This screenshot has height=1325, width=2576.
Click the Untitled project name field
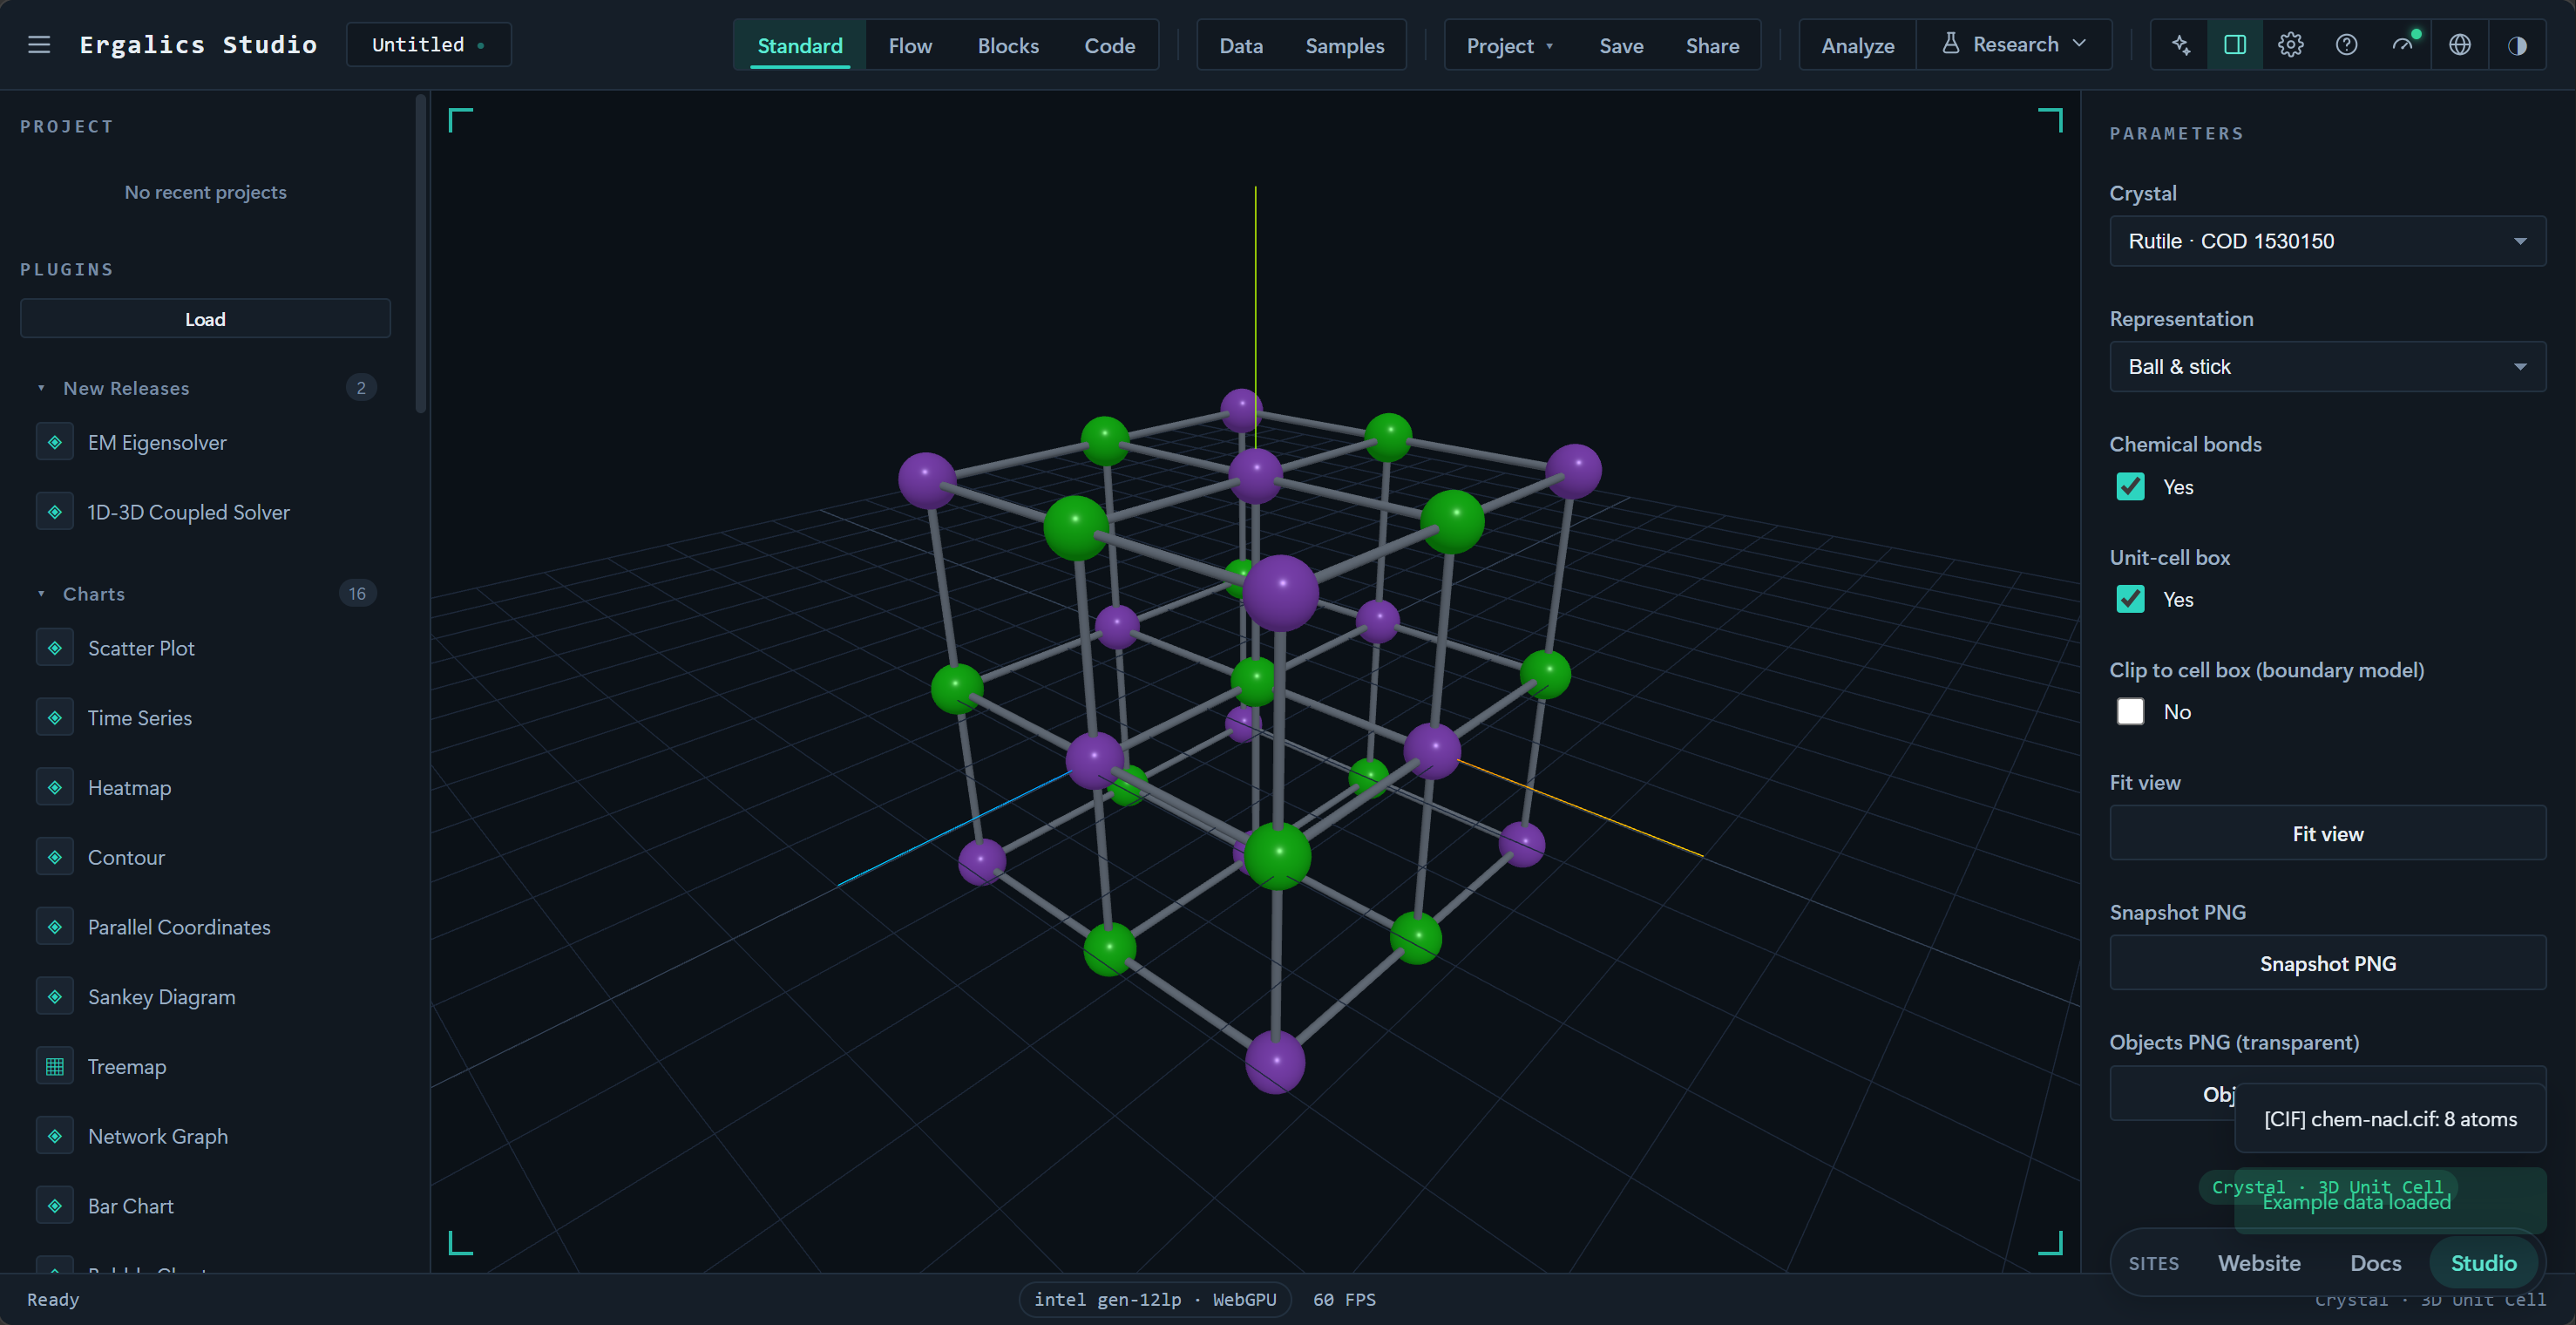[x=428, y=45]
